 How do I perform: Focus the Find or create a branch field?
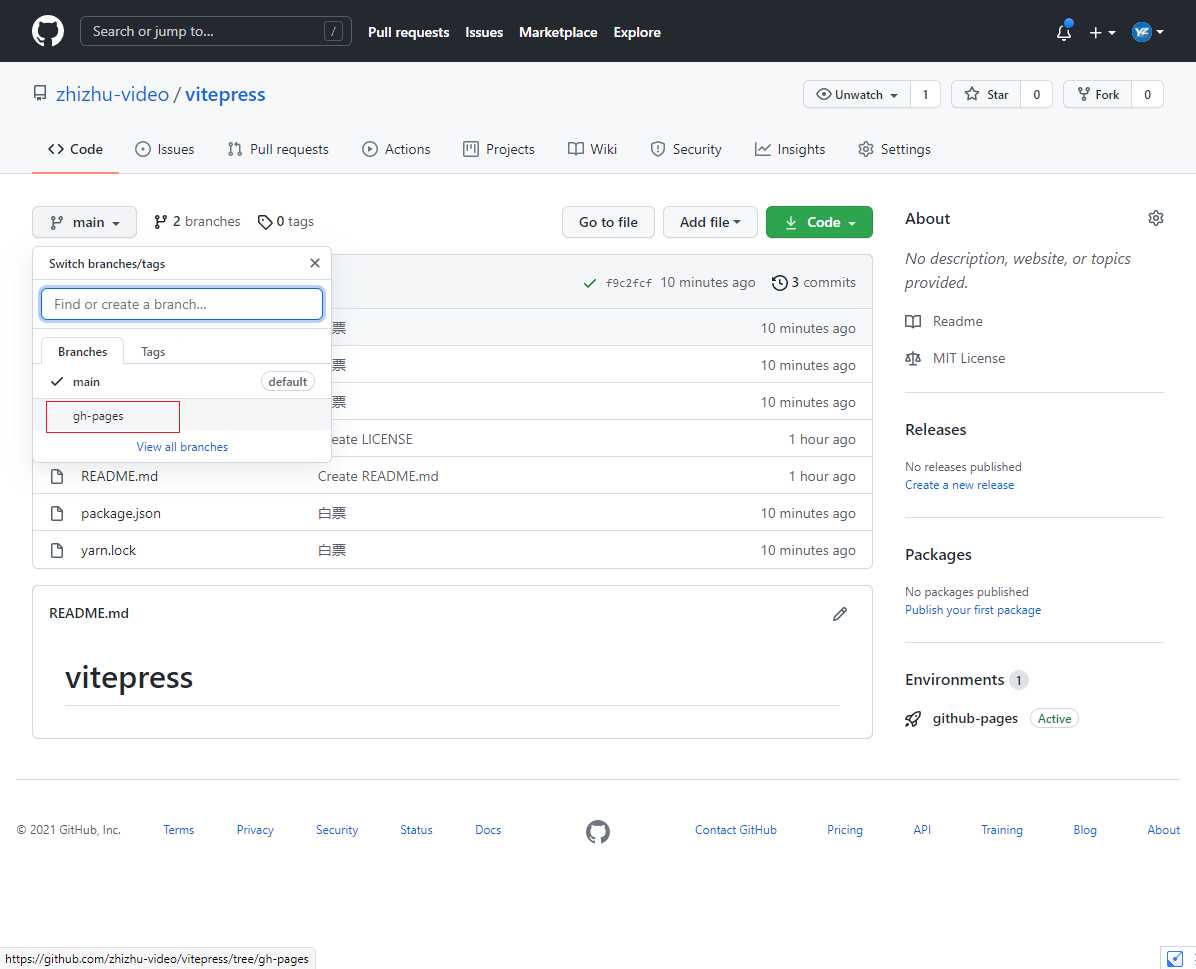(x=182, y=304)
